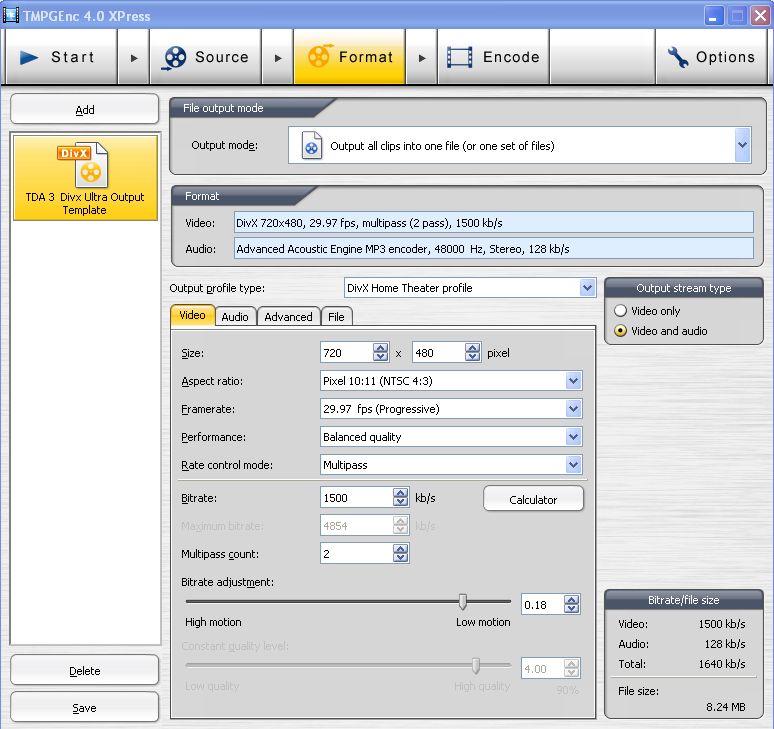Open the Aspect ratio dropdown

(573, 381)
